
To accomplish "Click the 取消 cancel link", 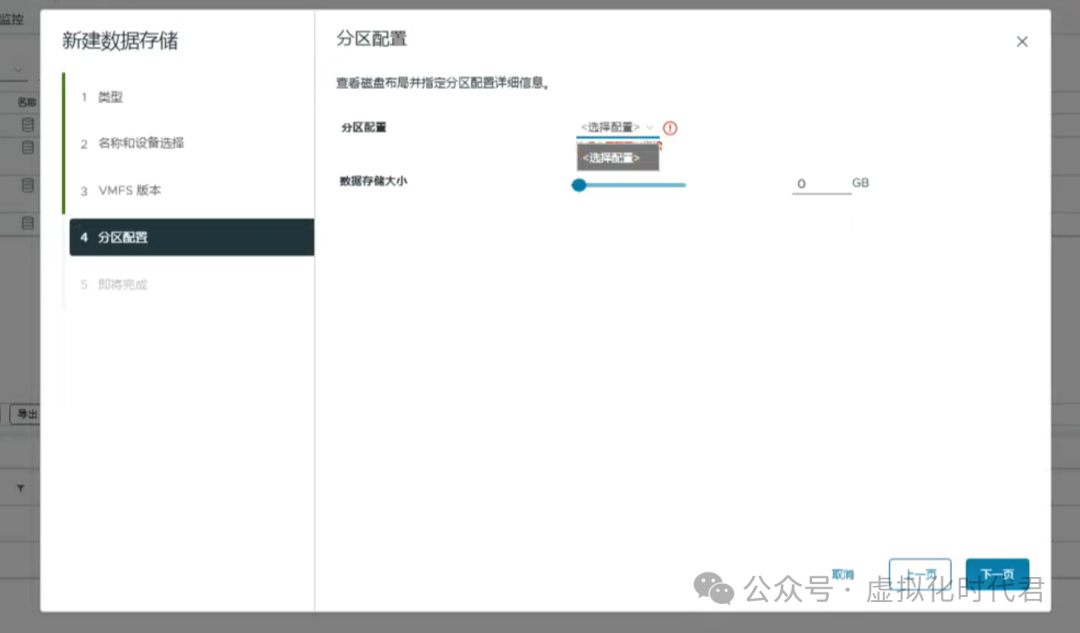I will (841, 574).
